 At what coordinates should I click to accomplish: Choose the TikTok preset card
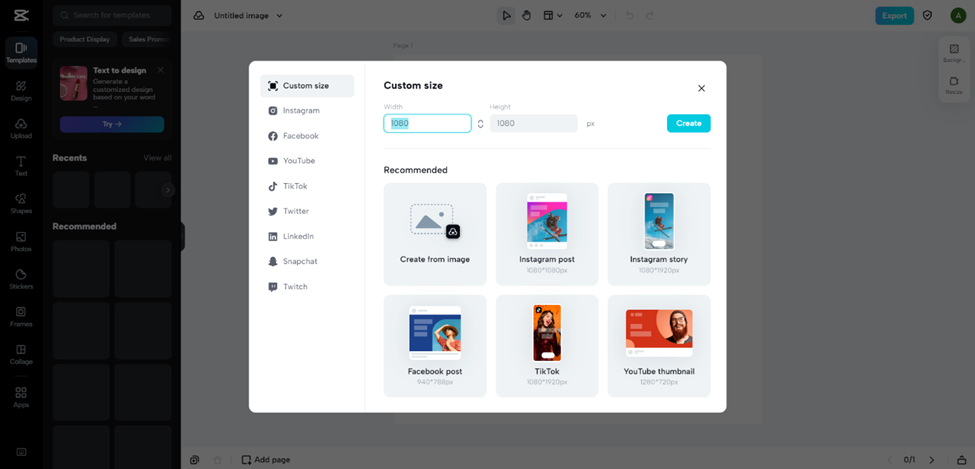[547, 346]
